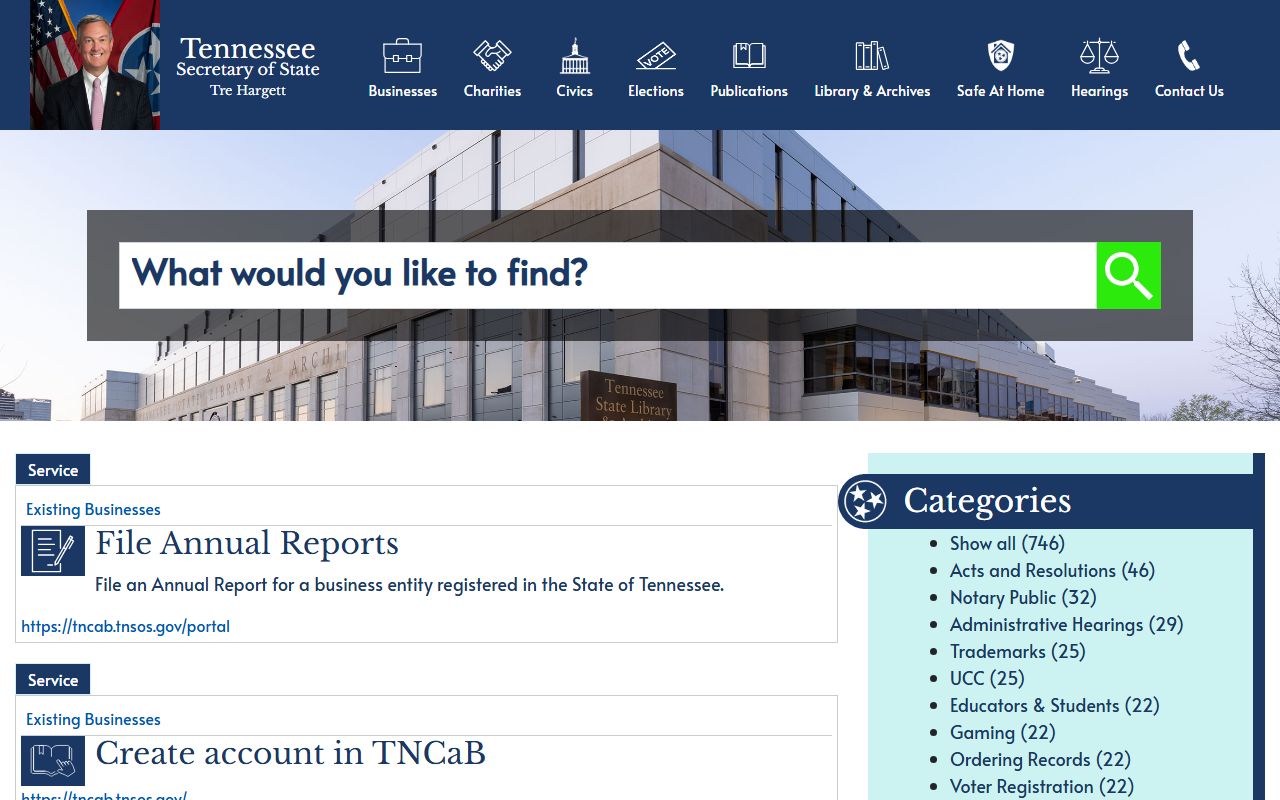Click the Contact Us phone icon
1280x800 pixels.
click(1189, 56)
